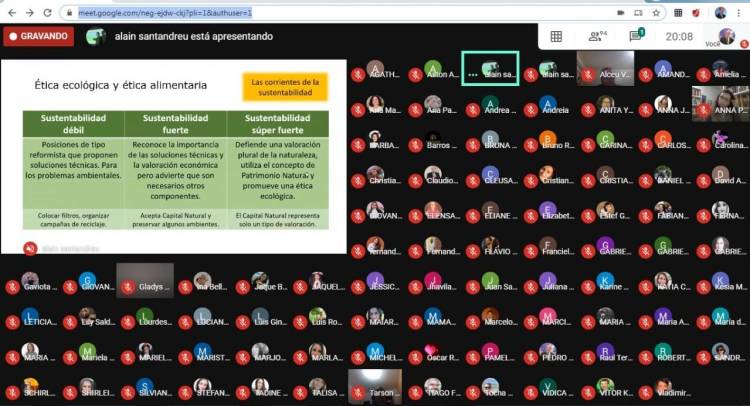Click the muted mic icon on Gladys' tile
The height and width of the screenshot is (406, 750).
(128, 286)
